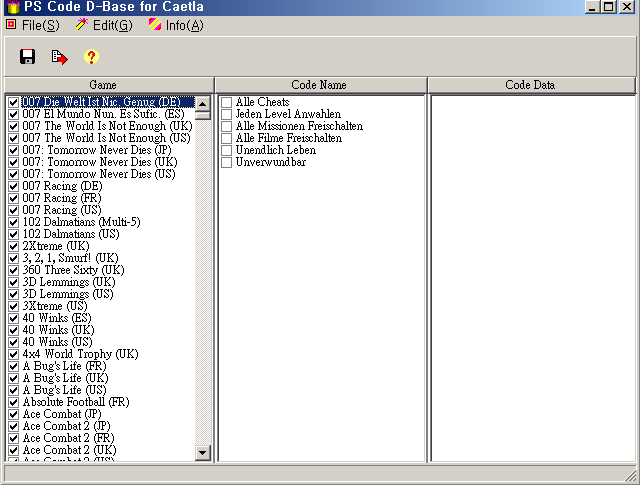Select 3D Lemmings (US) game
Image resolution: width=640 pixels, height=485 pixels.
[x=68, y=294]
